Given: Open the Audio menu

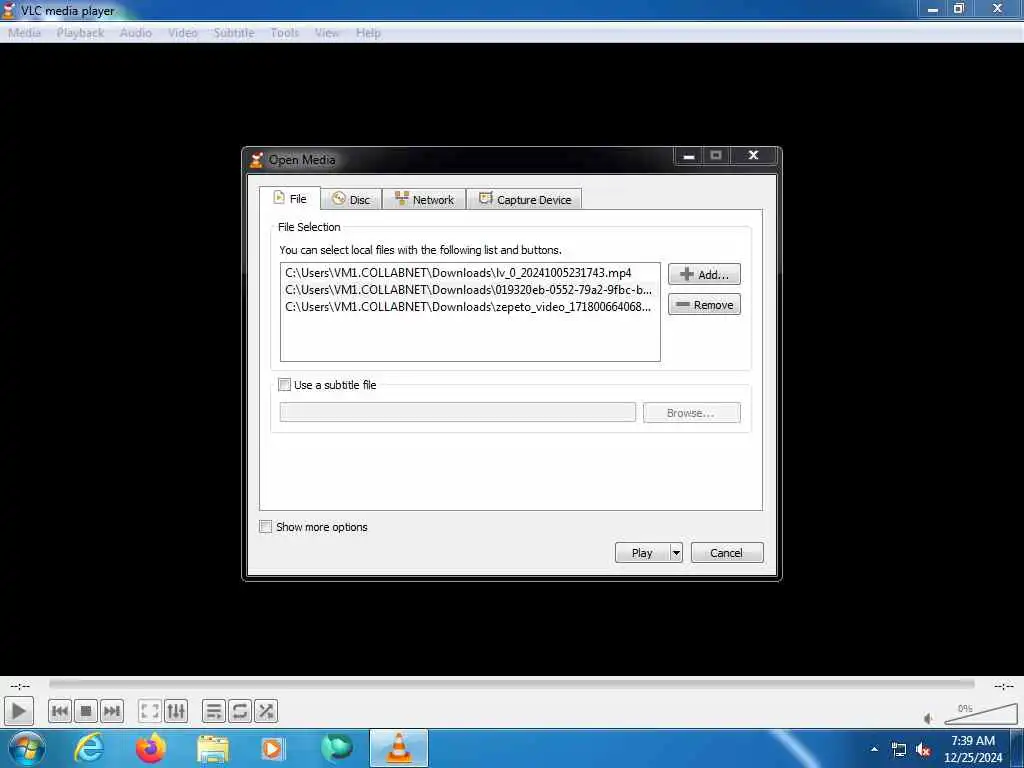Looking at the screenshot, I should click(x=136, y=33).
